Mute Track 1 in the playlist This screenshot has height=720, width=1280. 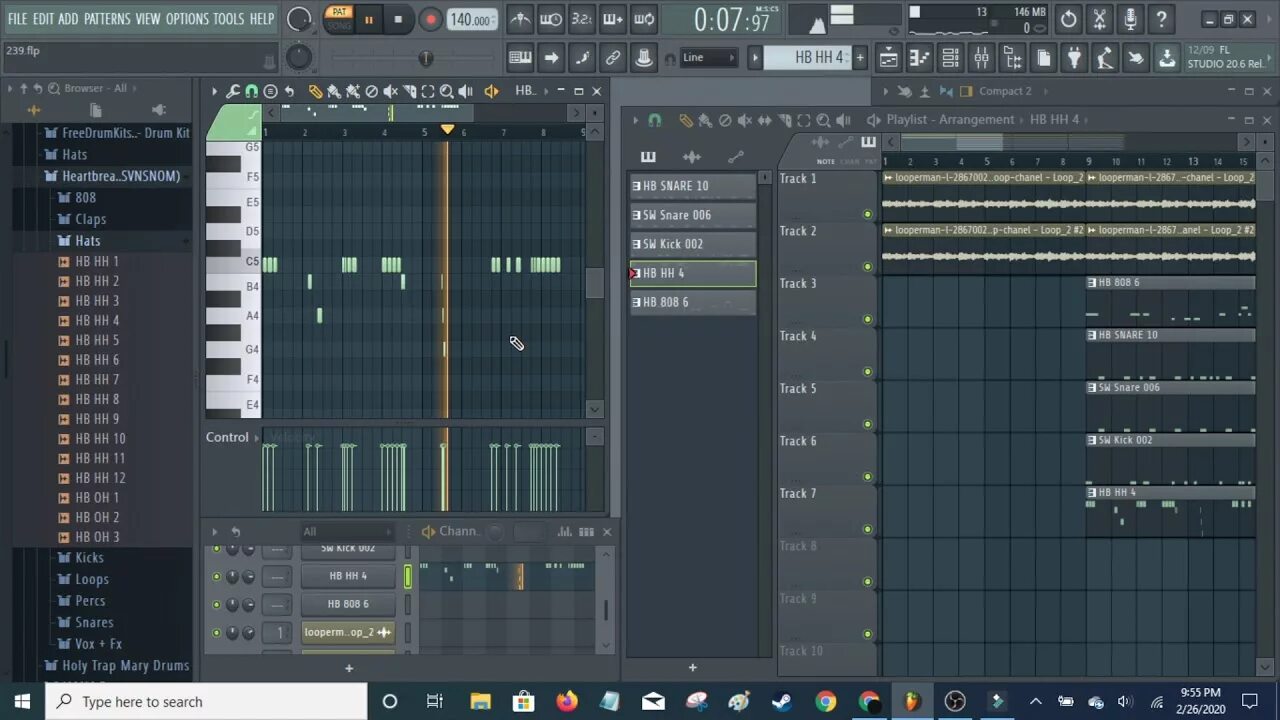pyautogui.click(x=867, y=214)
